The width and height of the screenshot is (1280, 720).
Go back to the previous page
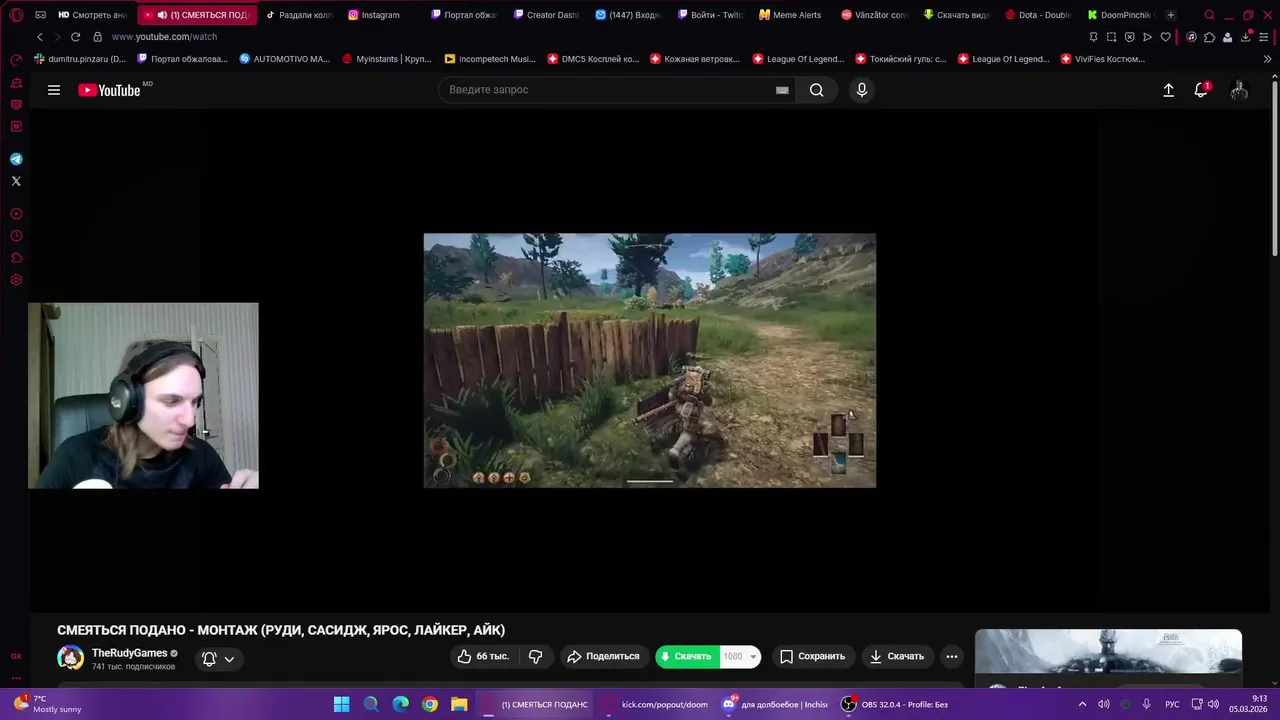tap(40, 37)
